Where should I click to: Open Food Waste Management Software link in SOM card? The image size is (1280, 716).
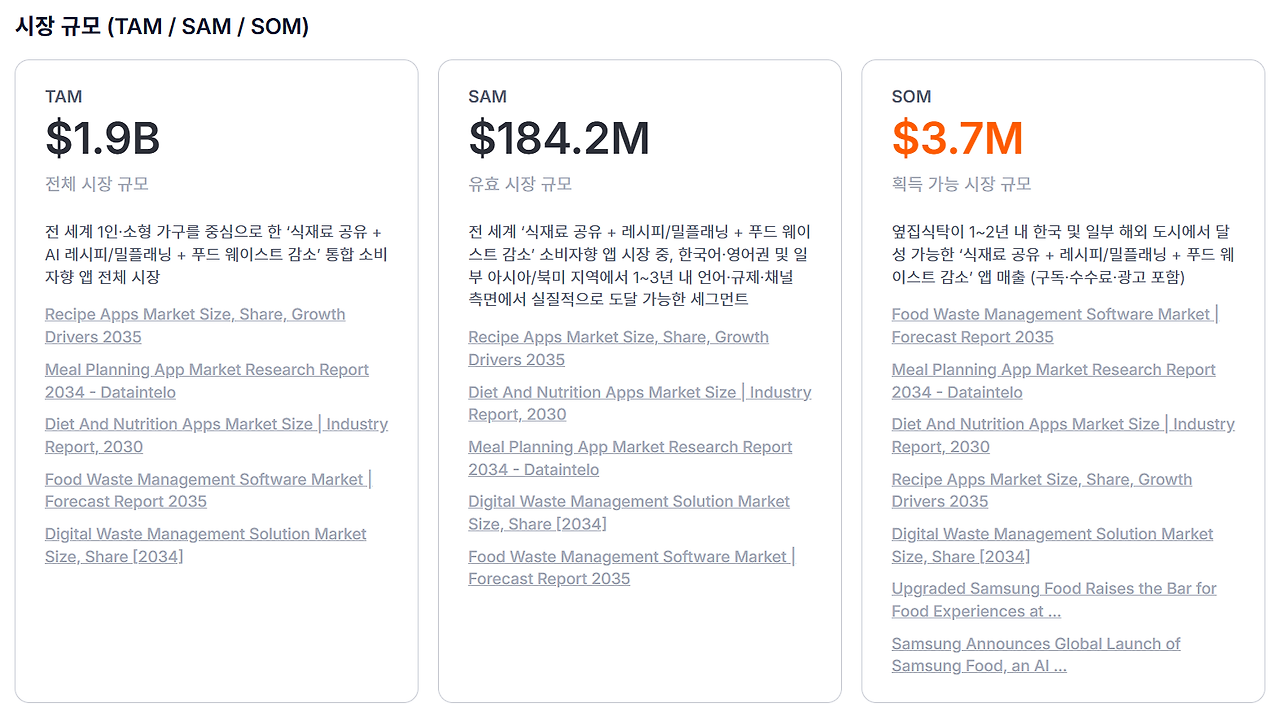tap(1055, 325)
